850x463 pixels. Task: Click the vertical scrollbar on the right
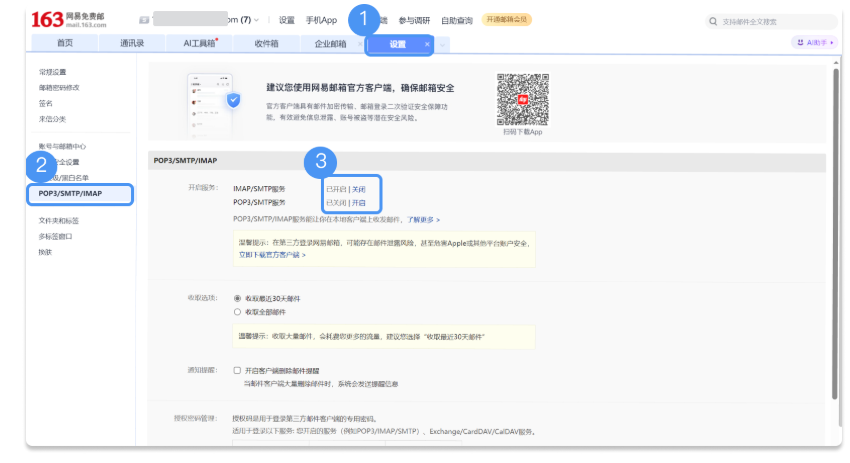pyautogui.click(x=835, y=233)
